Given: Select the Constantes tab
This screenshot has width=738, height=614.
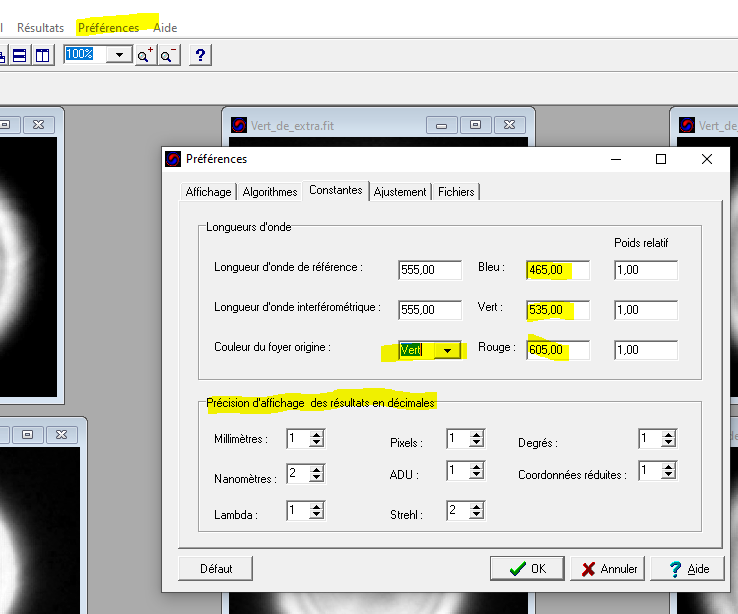Looking at the screenshot, I should (x=336, y=190).
